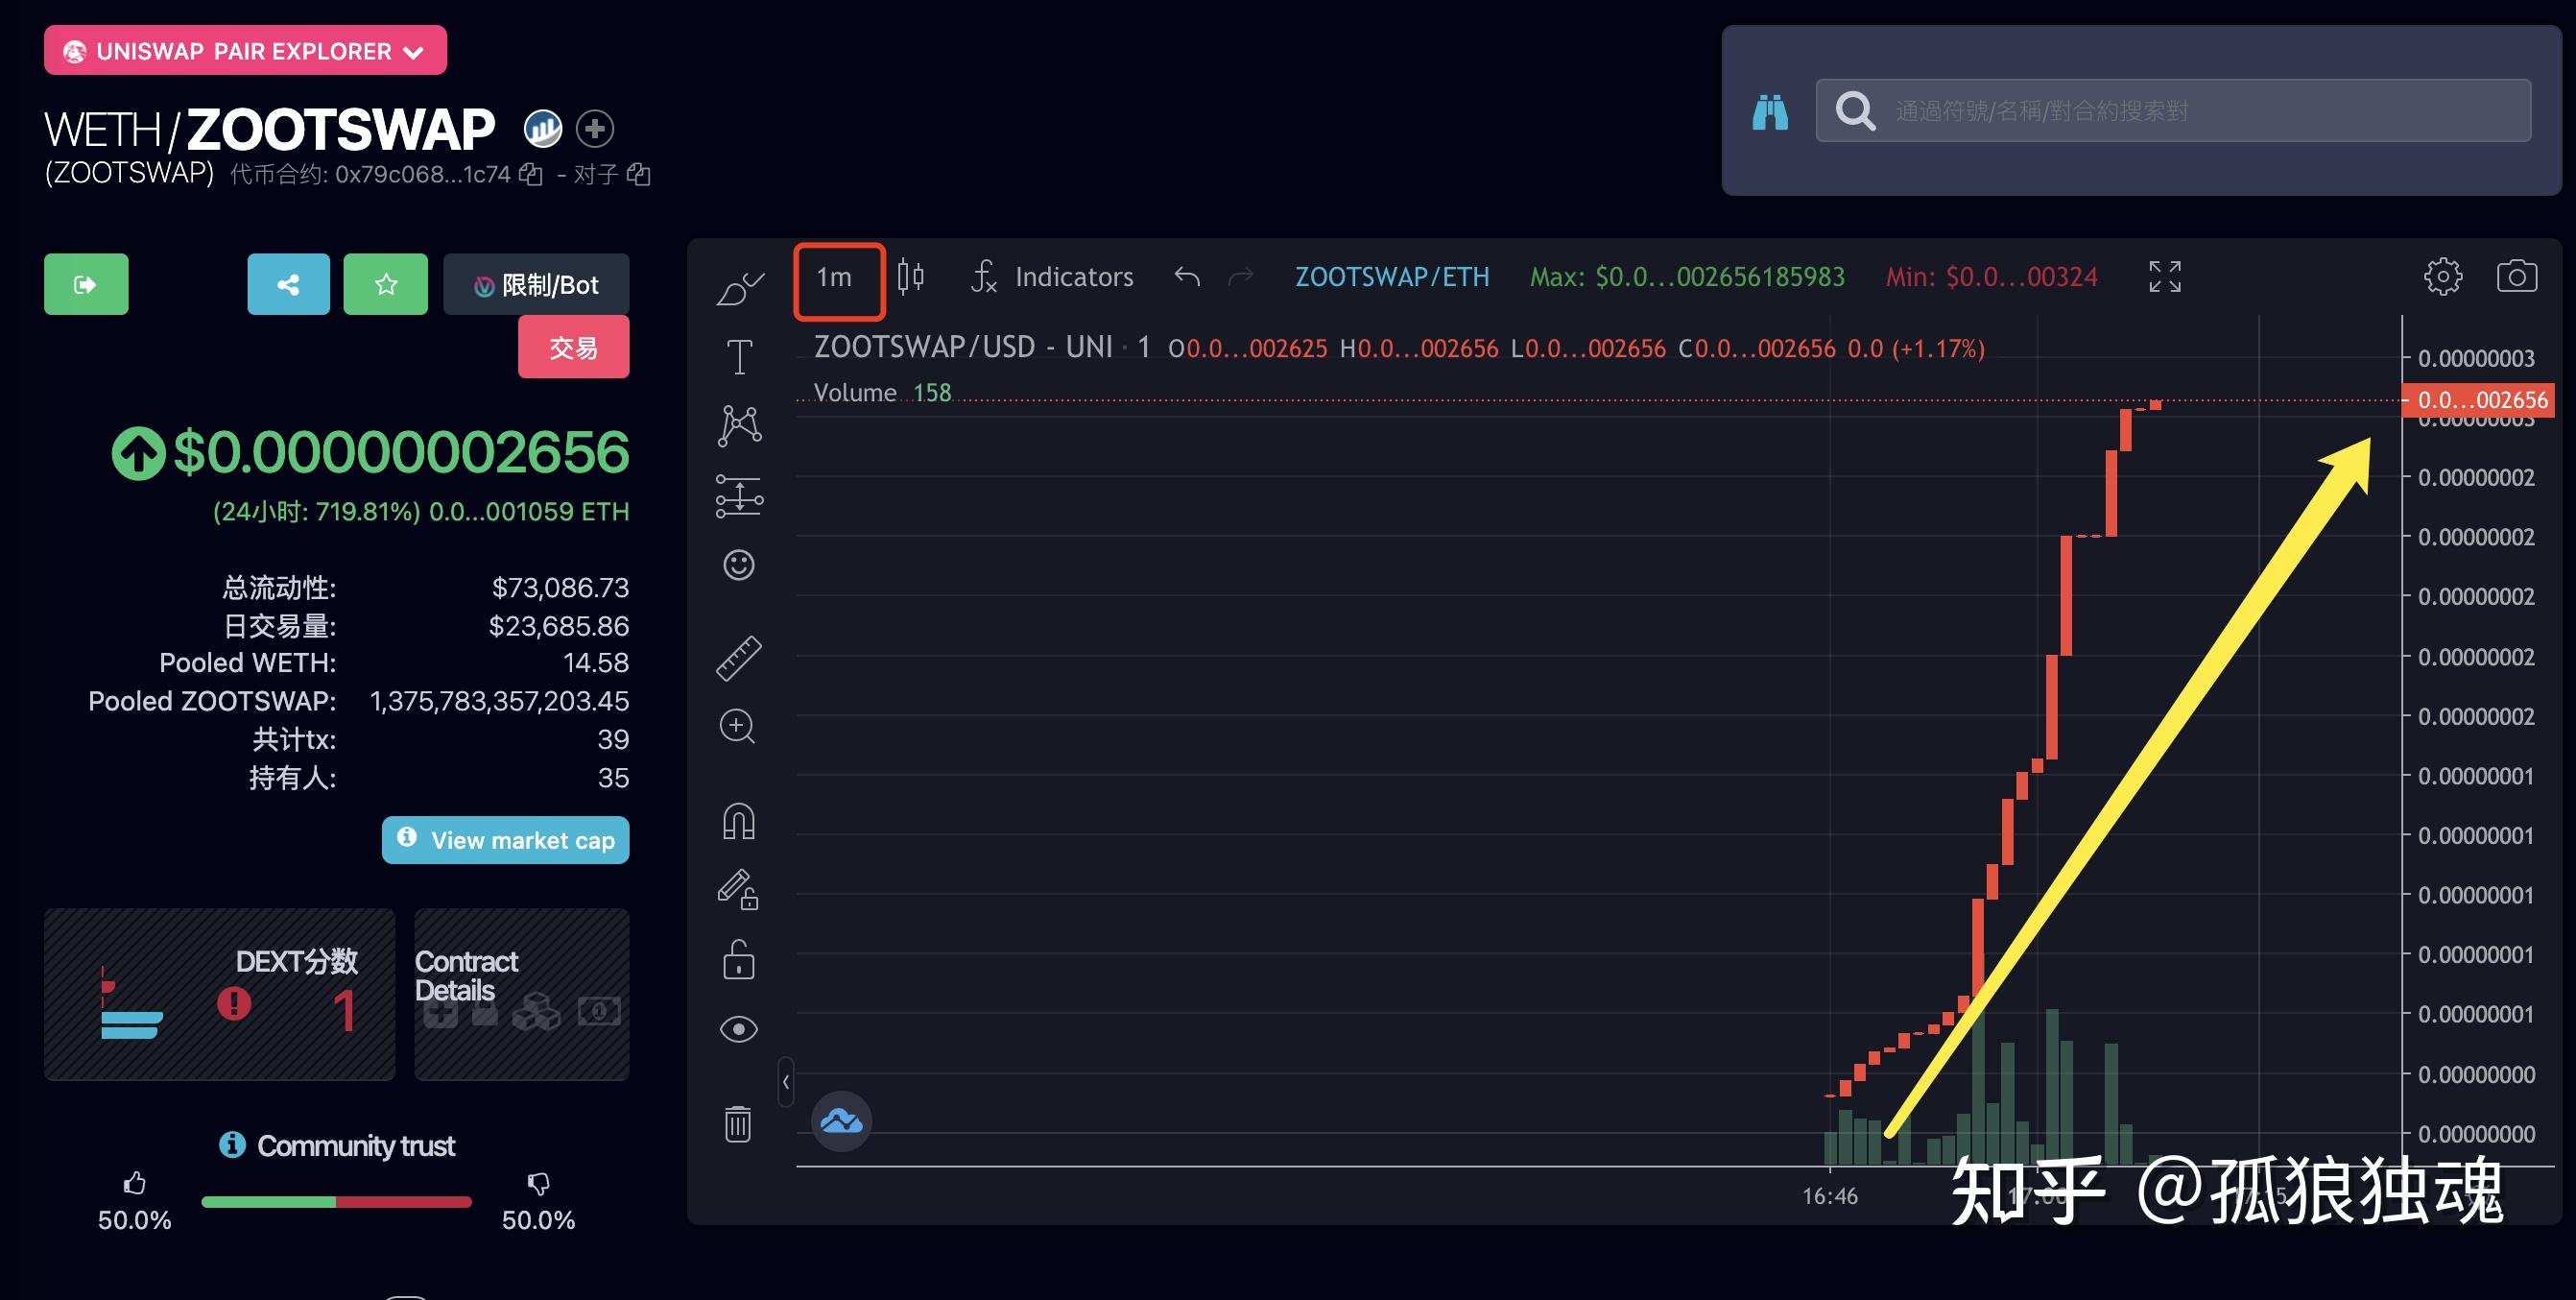The image size is (2576, 1300).
Task: Click the community trust ratio bar
Action: point(336,1201)
